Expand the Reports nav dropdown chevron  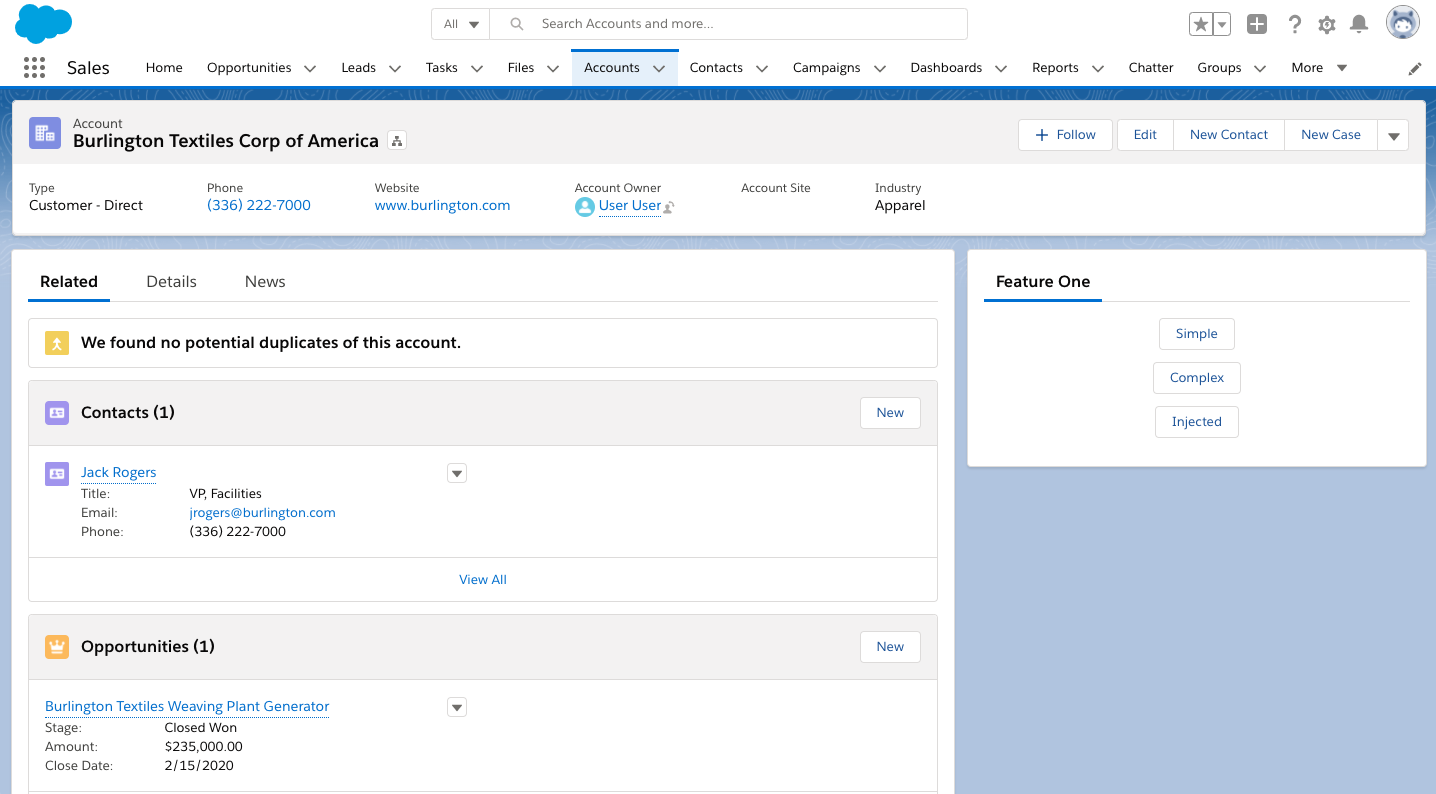(x=1098, y=68)
